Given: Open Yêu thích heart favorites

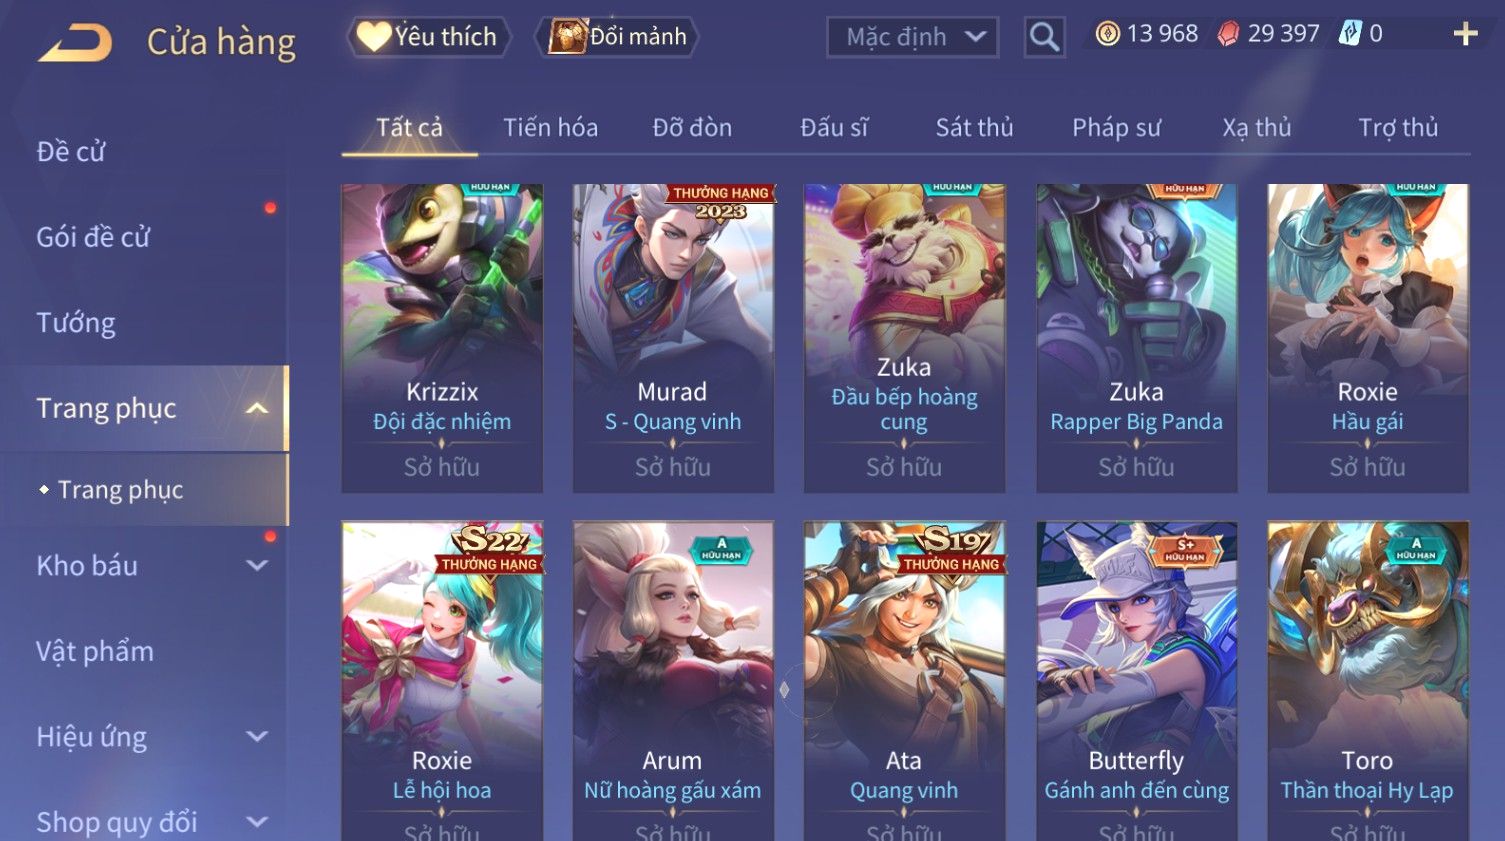Looking at the screenshot, I should tap(429, 37).
